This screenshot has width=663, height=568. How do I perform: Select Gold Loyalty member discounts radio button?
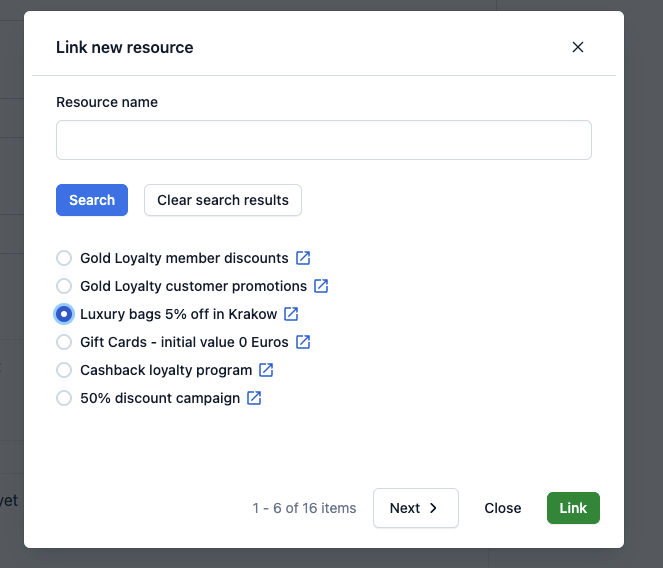(x=64, y=258)
